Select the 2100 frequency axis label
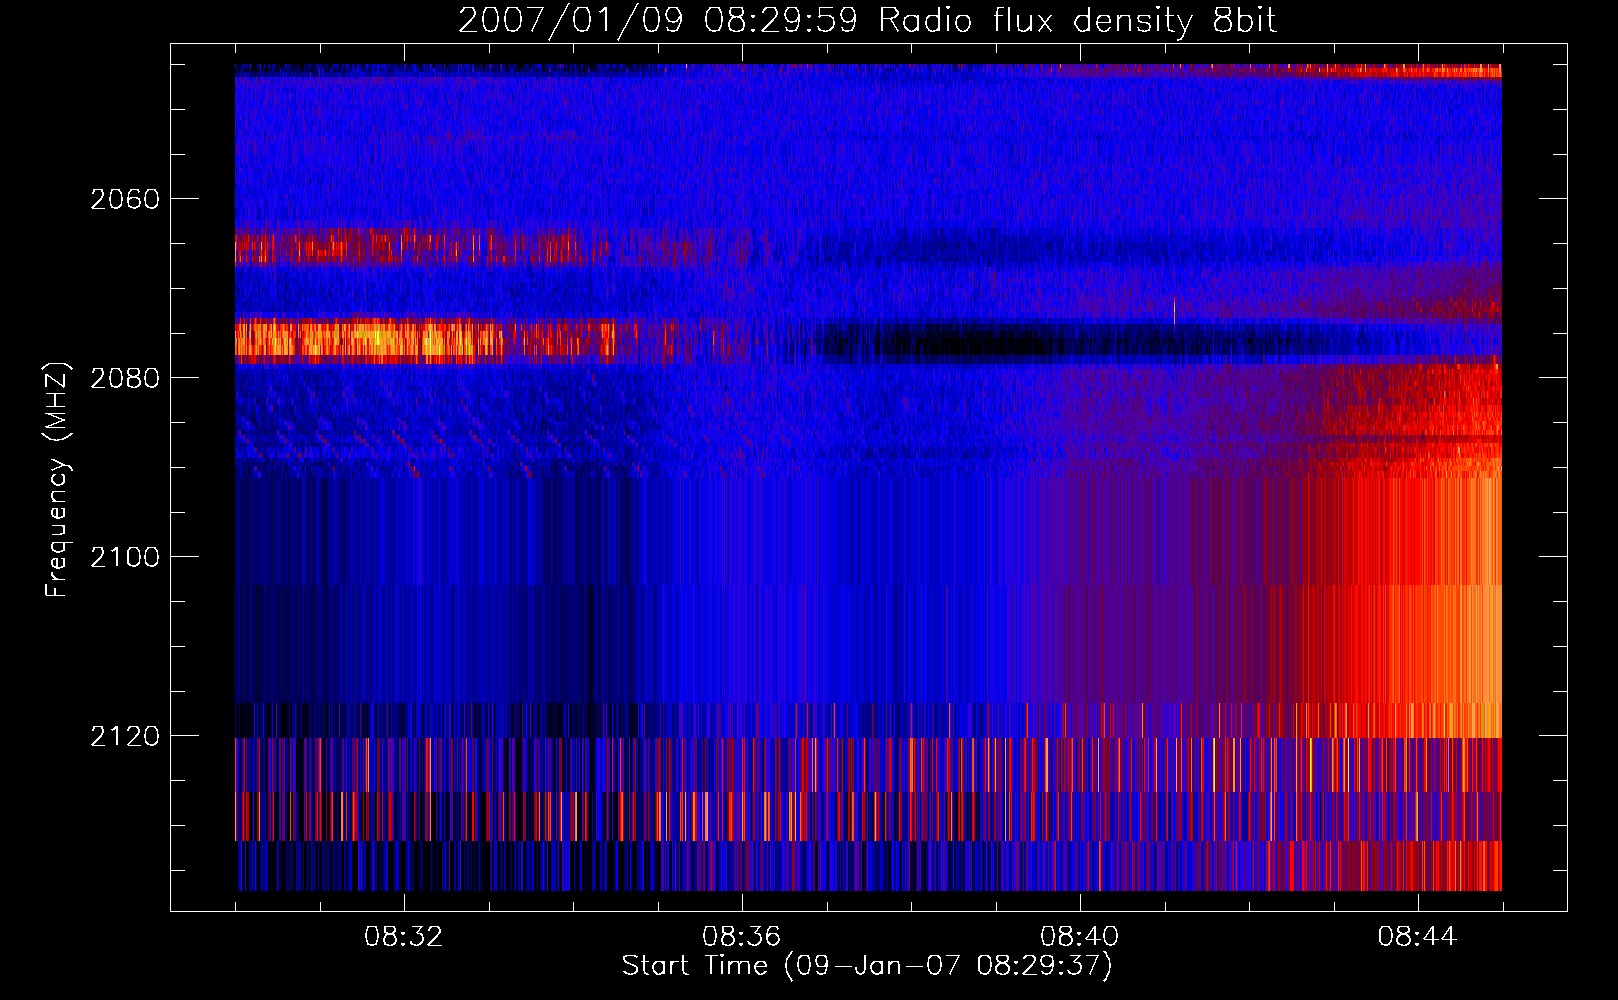The width and height of the screenshot is (1618, 1000). pos(125,557)
